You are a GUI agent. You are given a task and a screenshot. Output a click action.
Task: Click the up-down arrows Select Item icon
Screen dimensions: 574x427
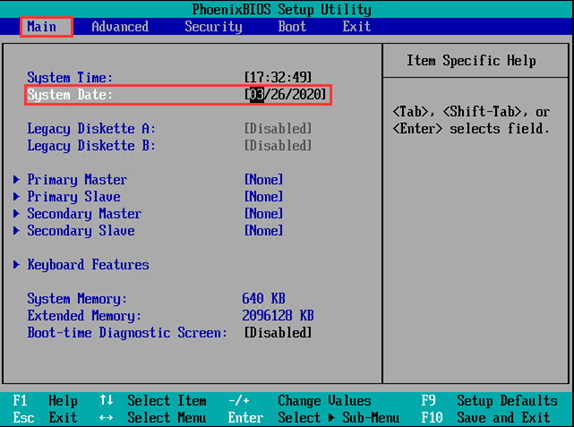pyautogui.click(x=106, y=400)
